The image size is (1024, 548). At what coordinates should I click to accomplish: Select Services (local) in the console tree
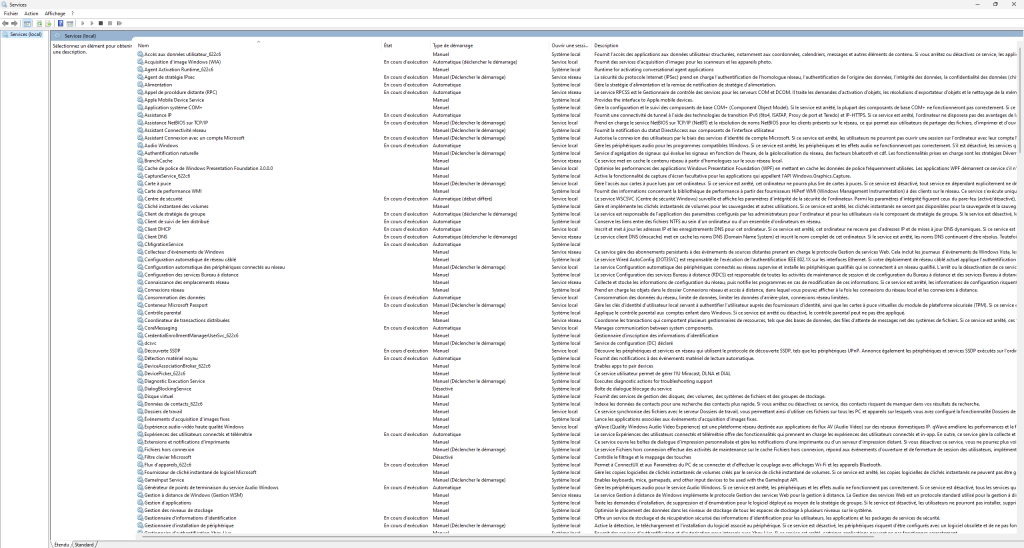[24, 34]
